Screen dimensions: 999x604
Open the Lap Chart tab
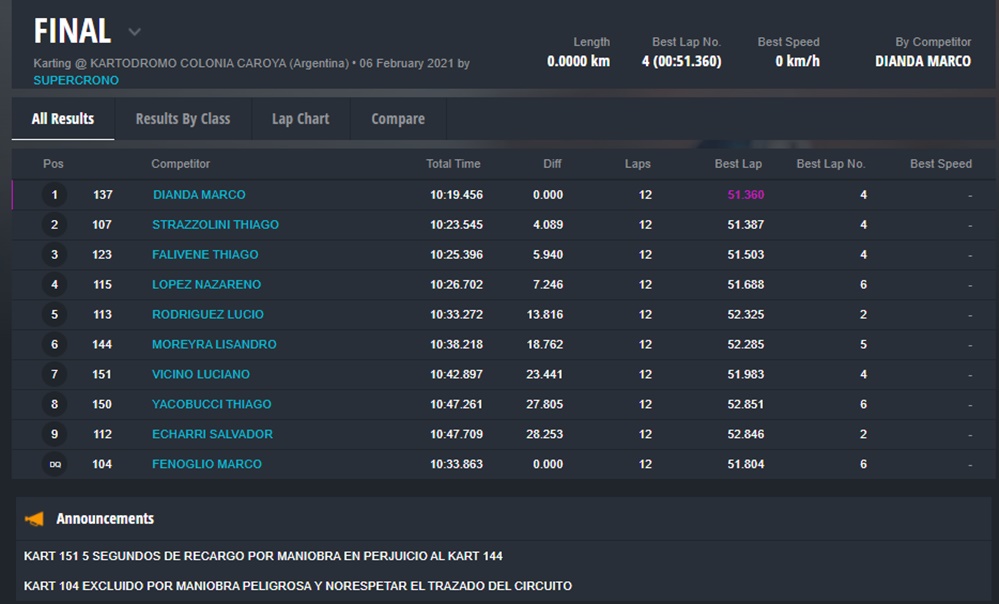coord(300,119)
